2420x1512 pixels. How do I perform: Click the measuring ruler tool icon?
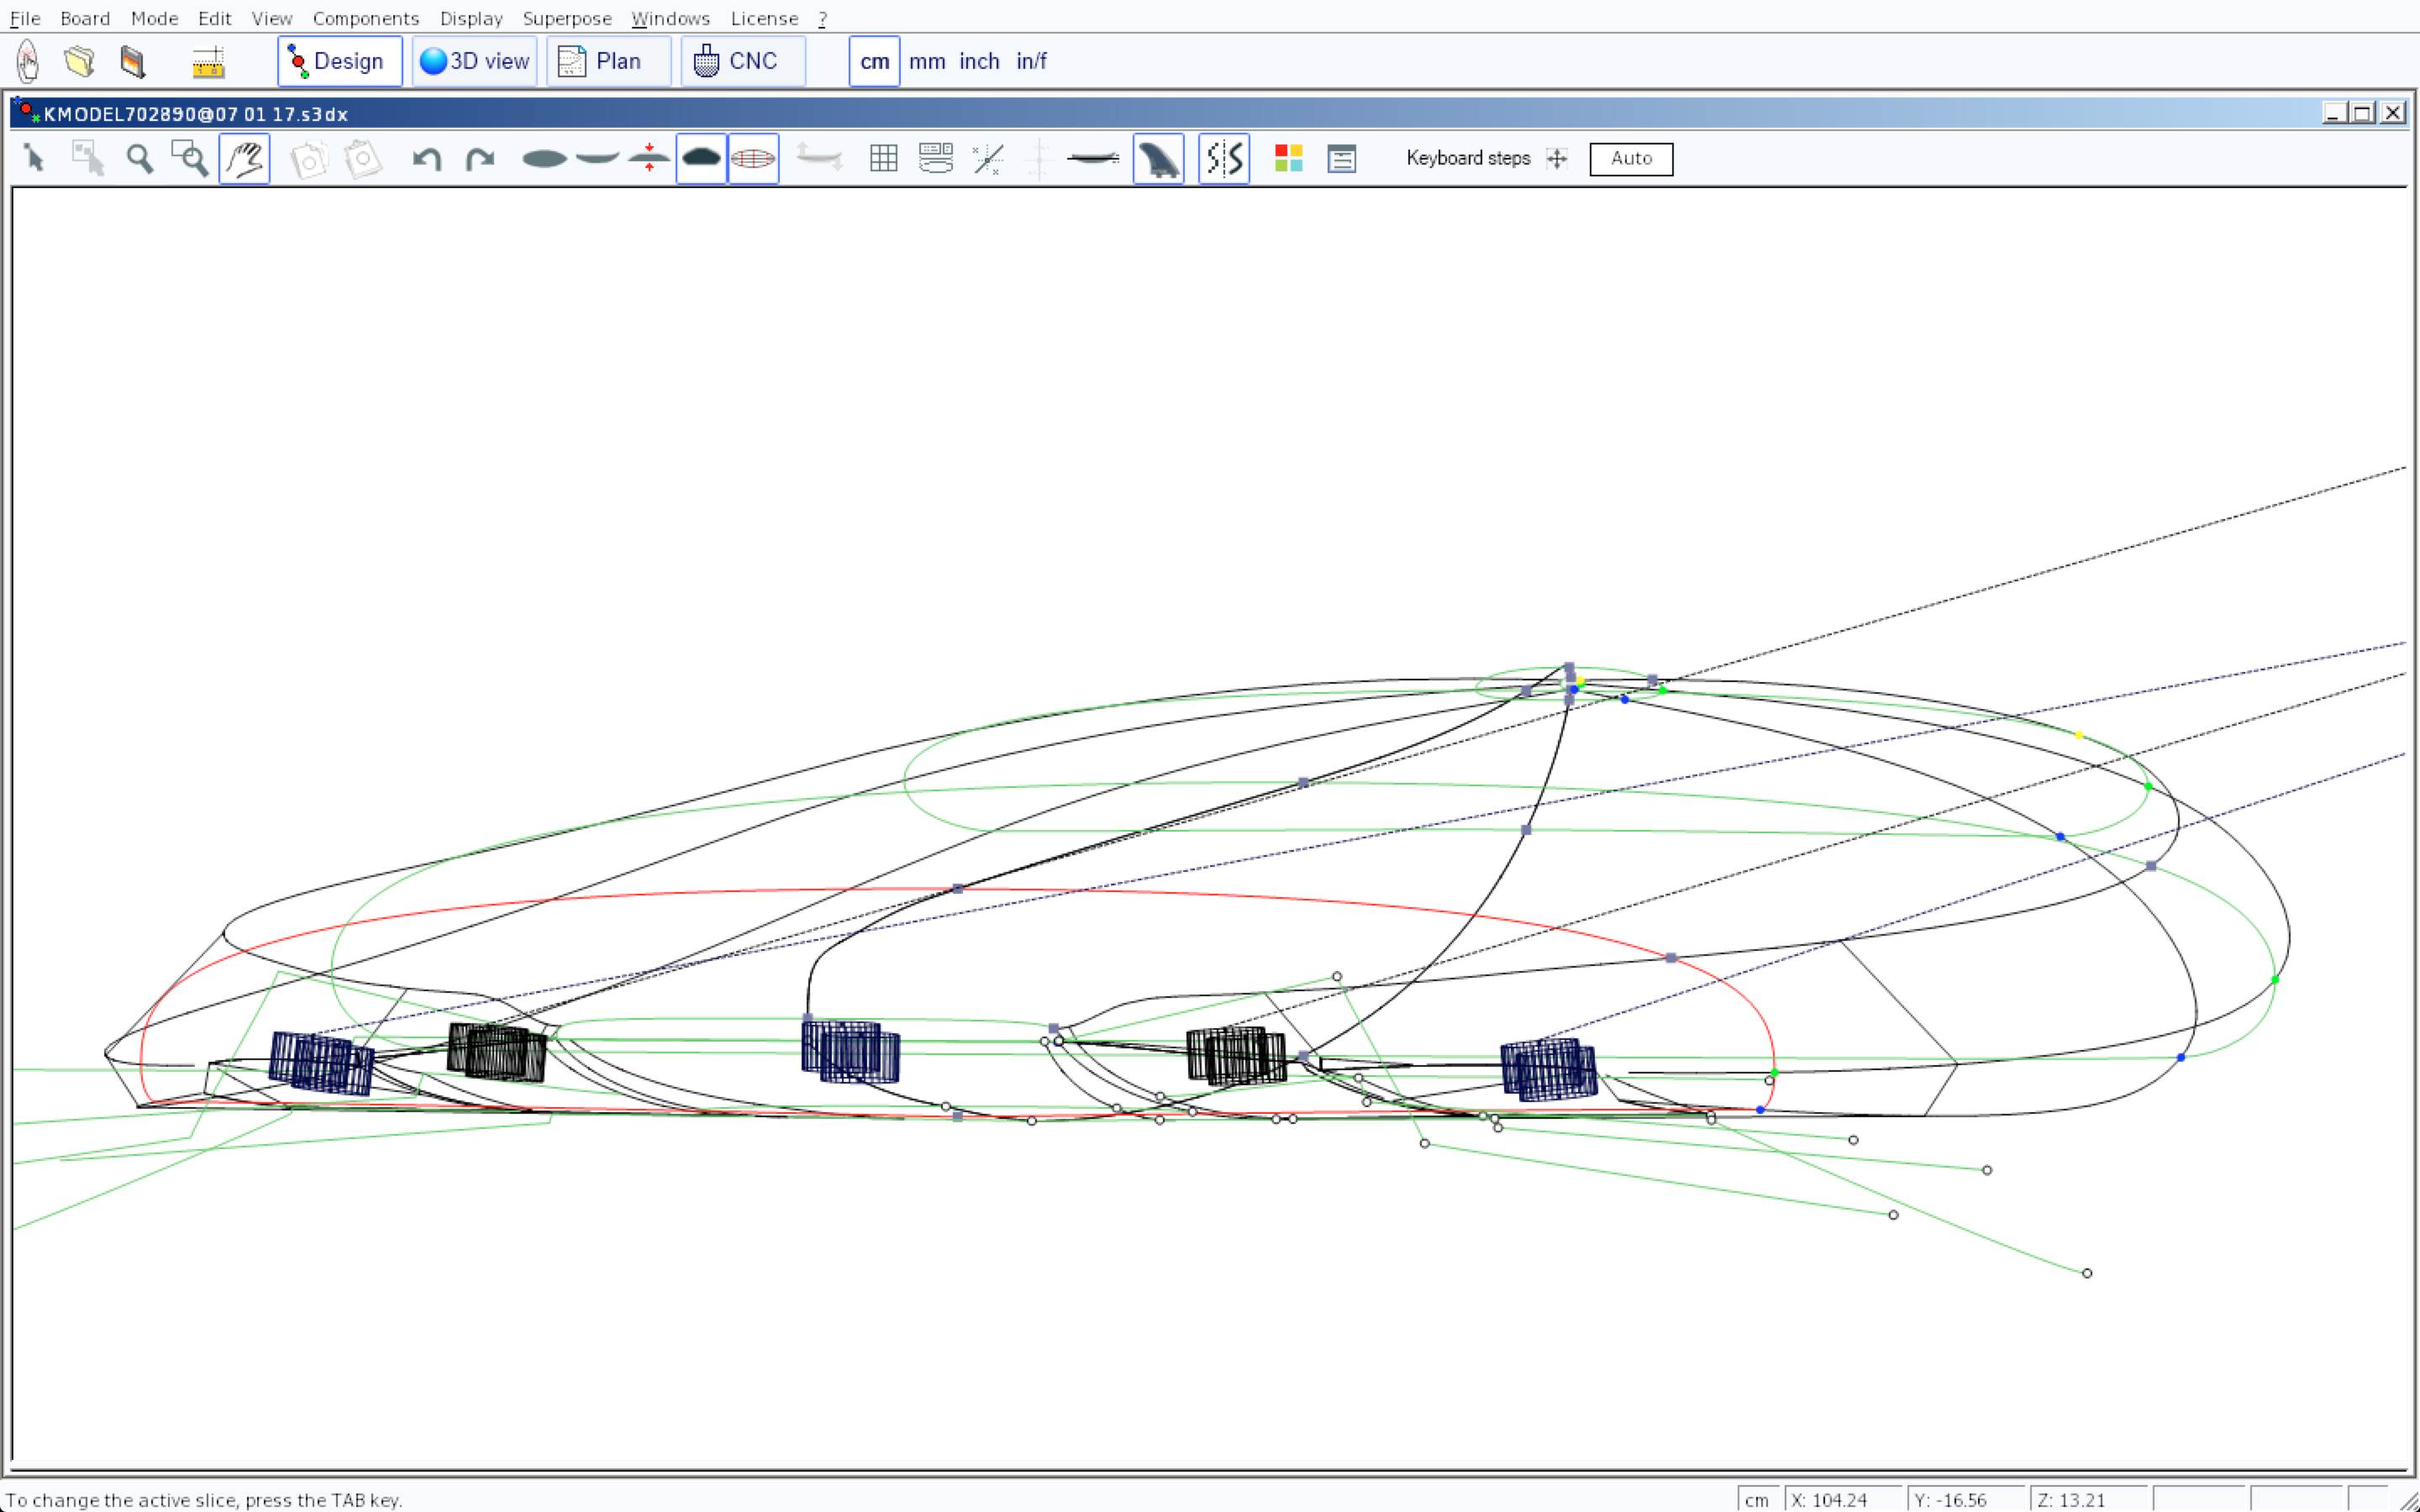point(208,63)
